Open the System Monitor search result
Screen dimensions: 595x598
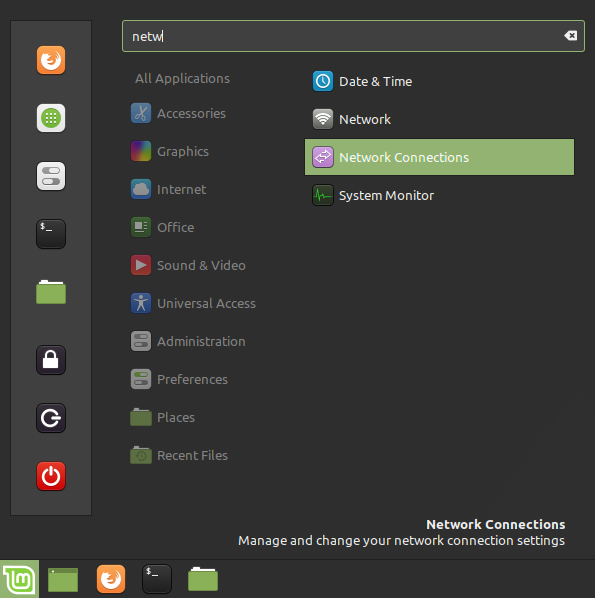coord(439,195)
